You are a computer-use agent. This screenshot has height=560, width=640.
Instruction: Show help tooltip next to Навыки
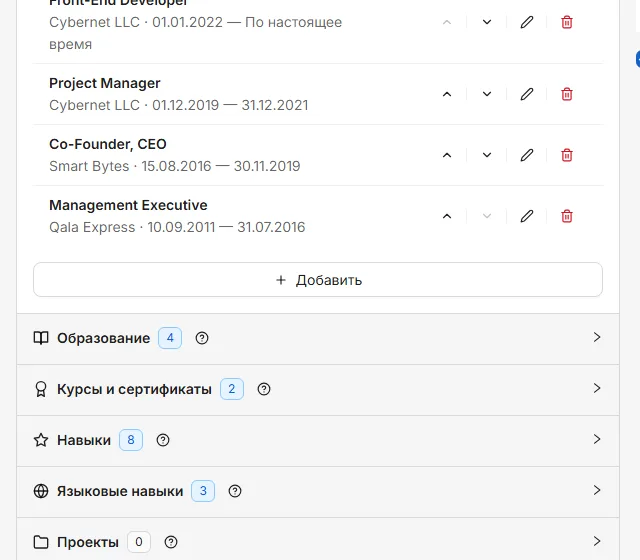pos(162,440)
